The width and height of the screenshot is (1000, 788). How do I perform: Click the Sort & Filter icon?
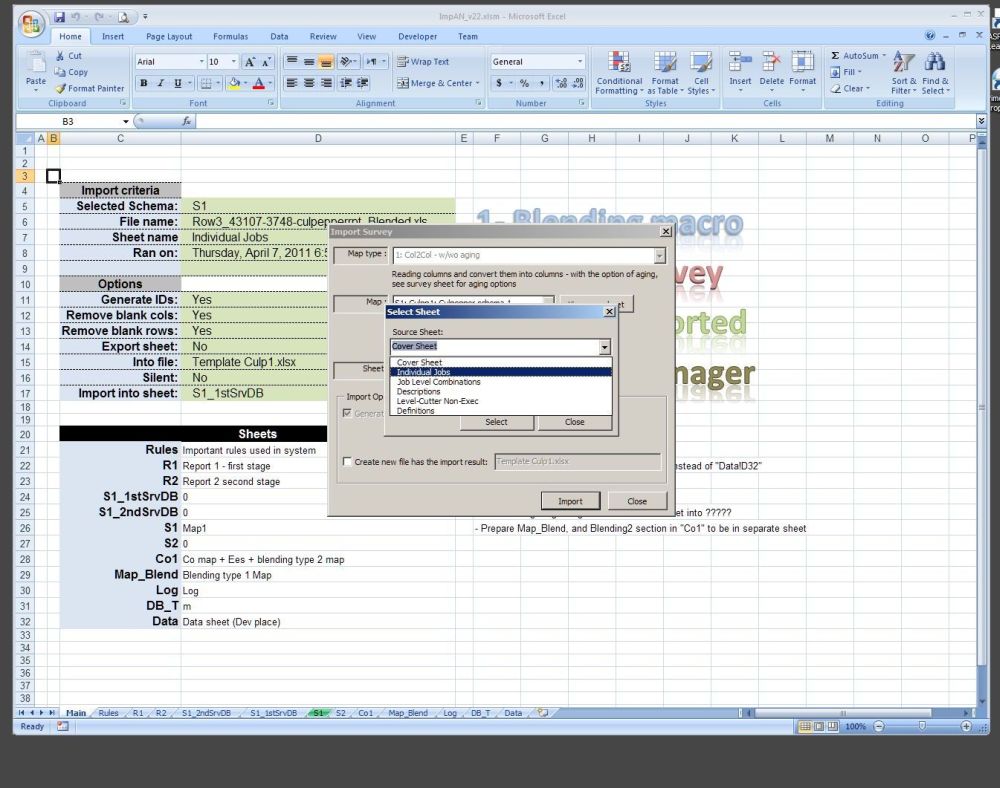[903, 62]
